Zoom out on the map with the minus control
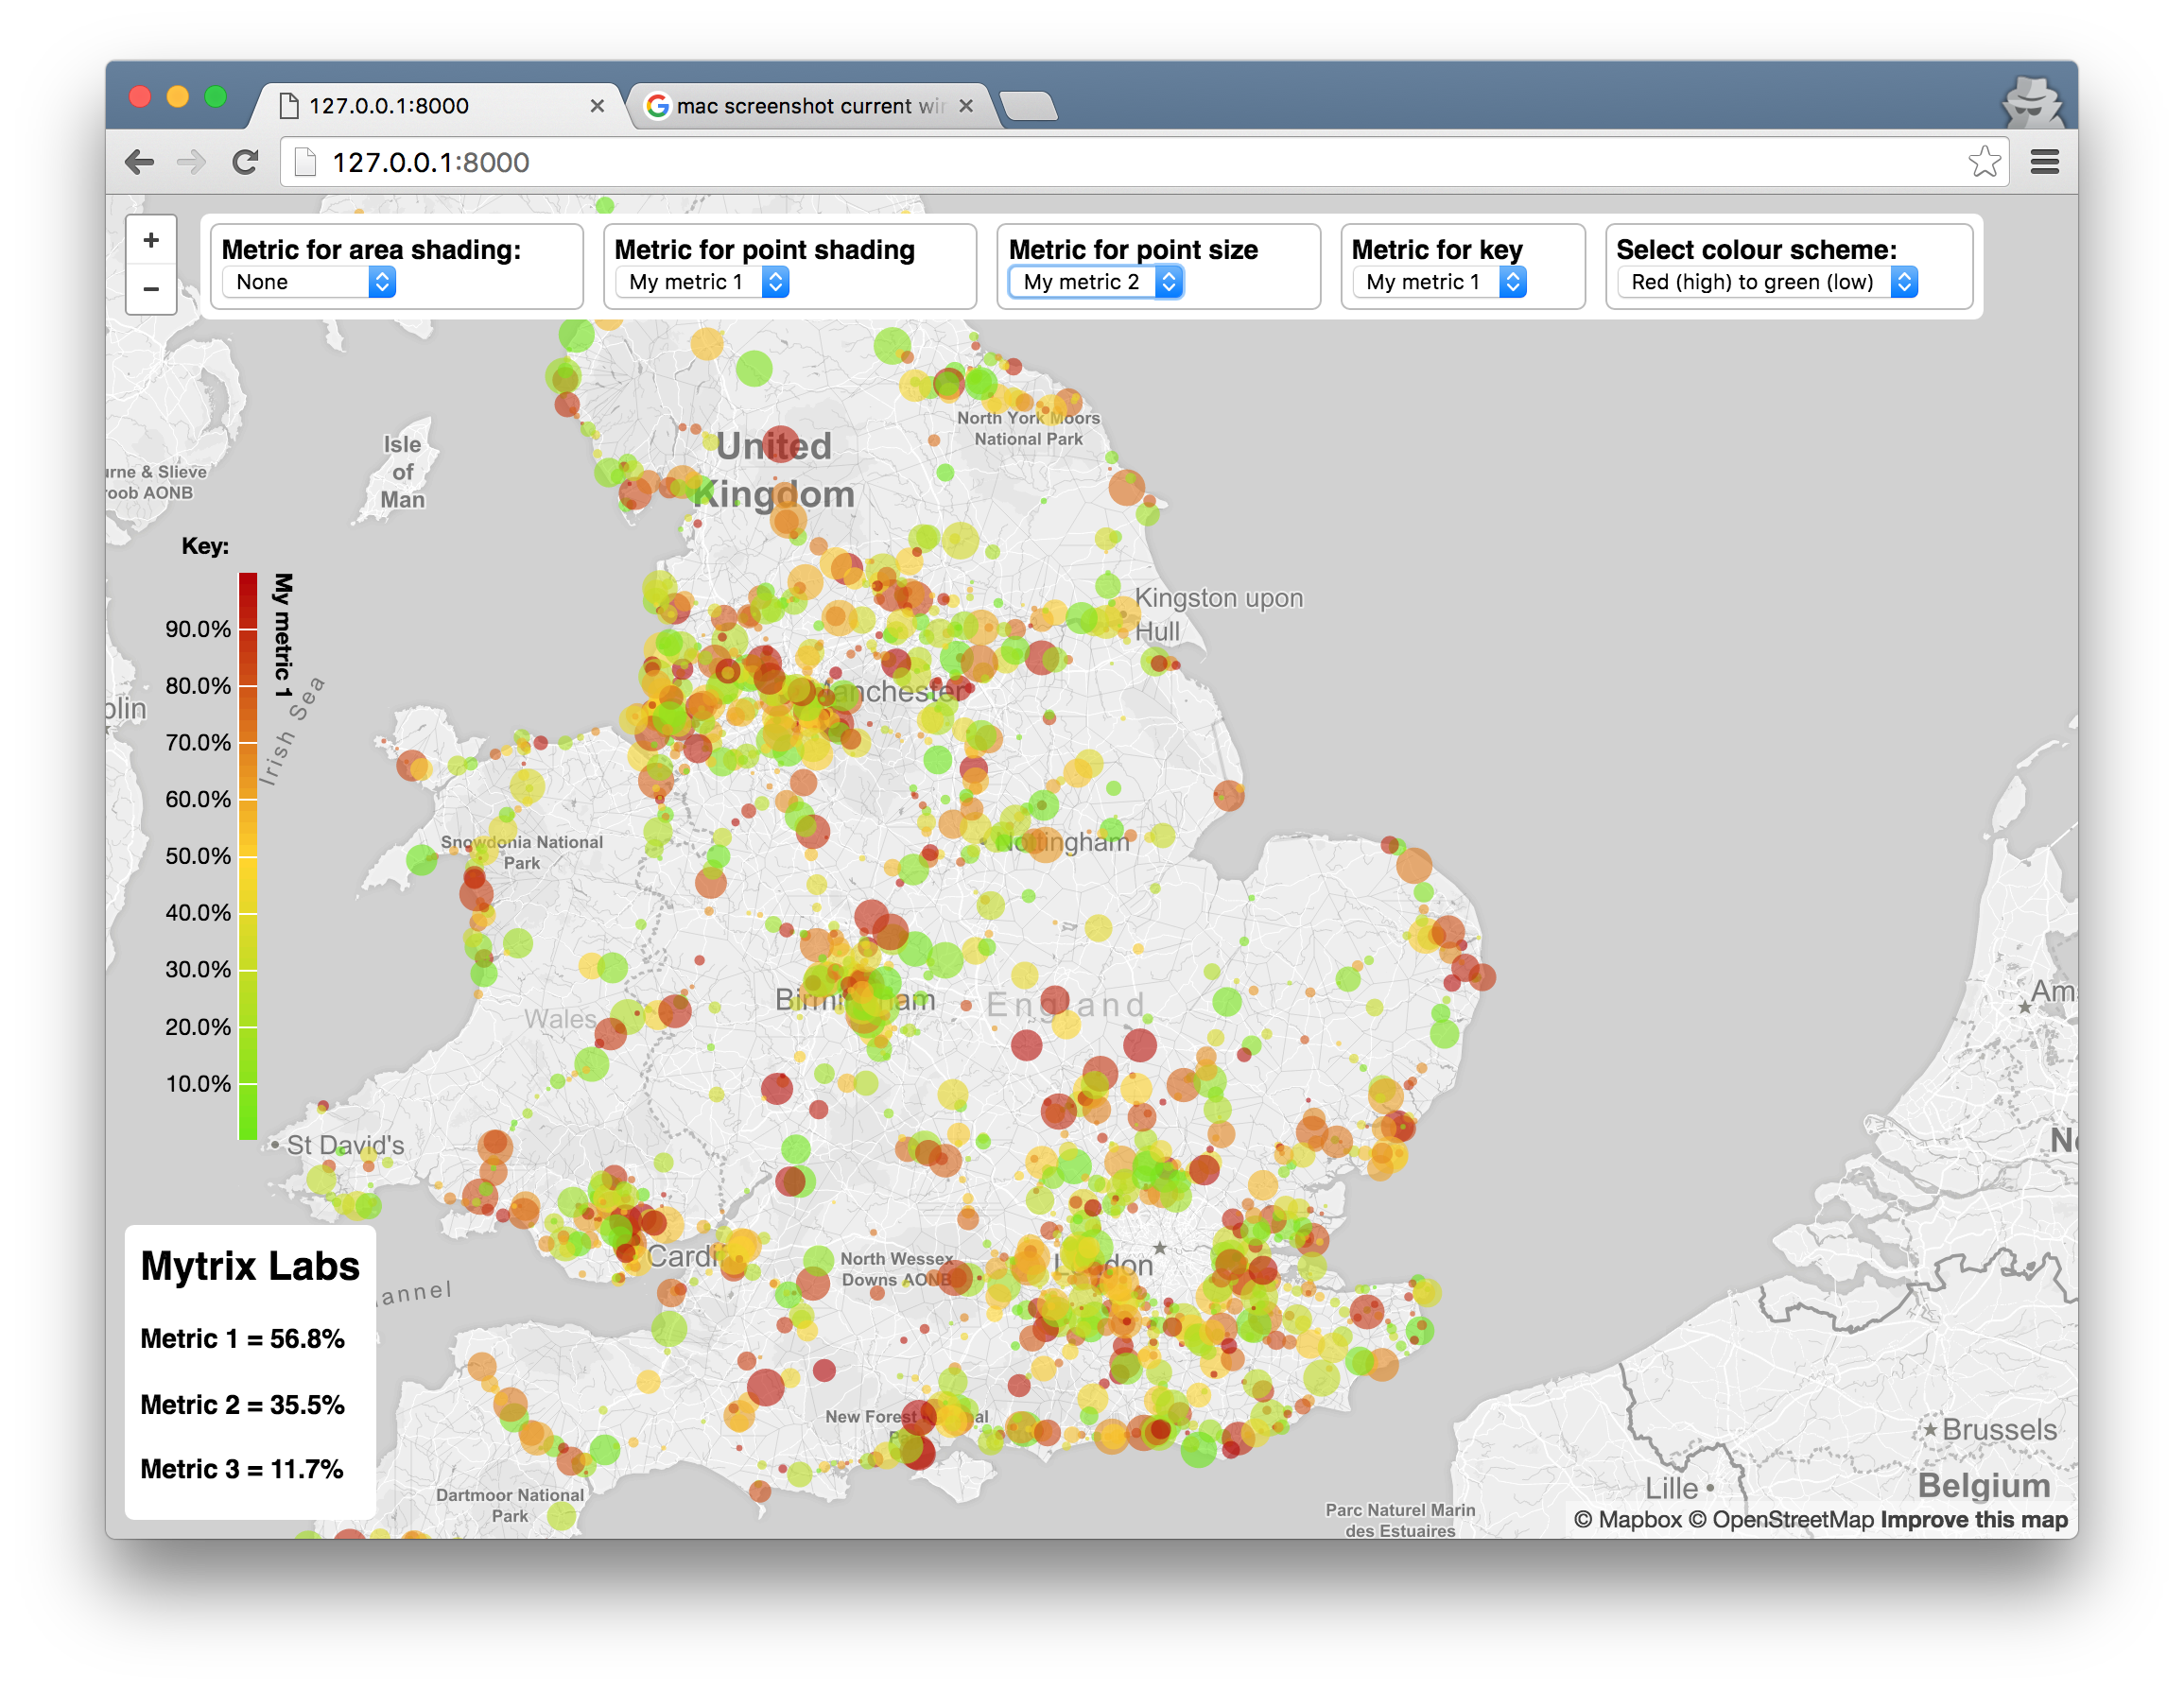The width and height of the screenshot is (2184, 1690). click(x=151, y=290)
